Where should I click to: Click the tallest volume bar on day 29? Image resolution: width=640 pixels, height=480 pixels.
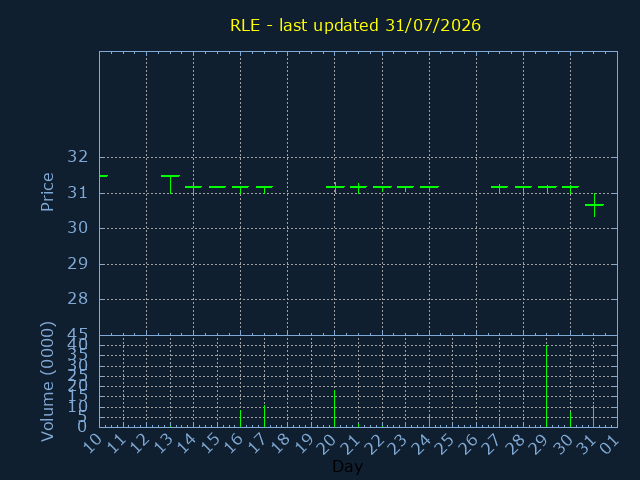[x=547, y=386]
